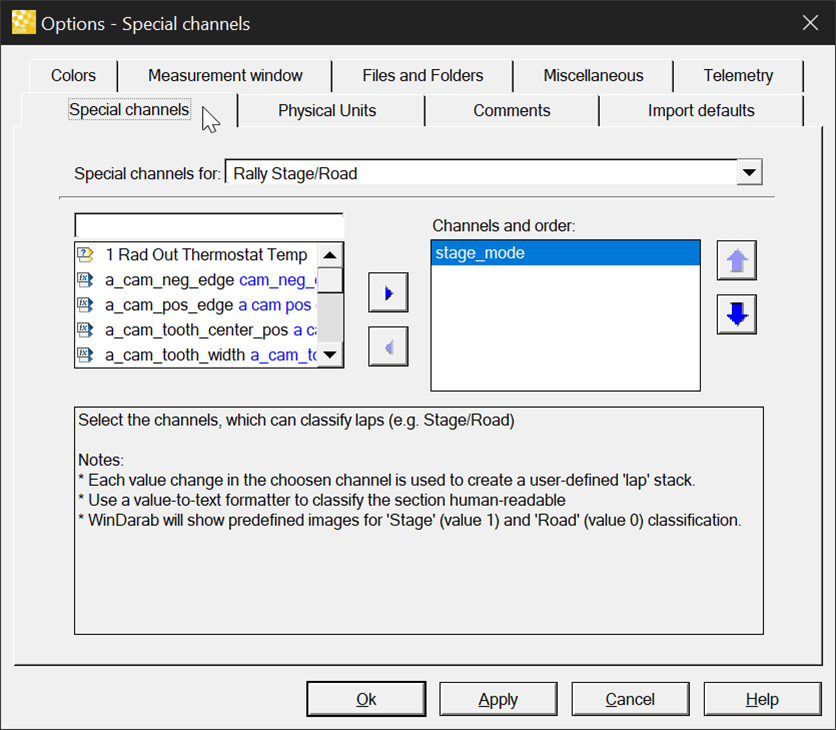This screenshot has width=836, height=730.
Task: Show the Import defaults tab
Action: [701, 111]
